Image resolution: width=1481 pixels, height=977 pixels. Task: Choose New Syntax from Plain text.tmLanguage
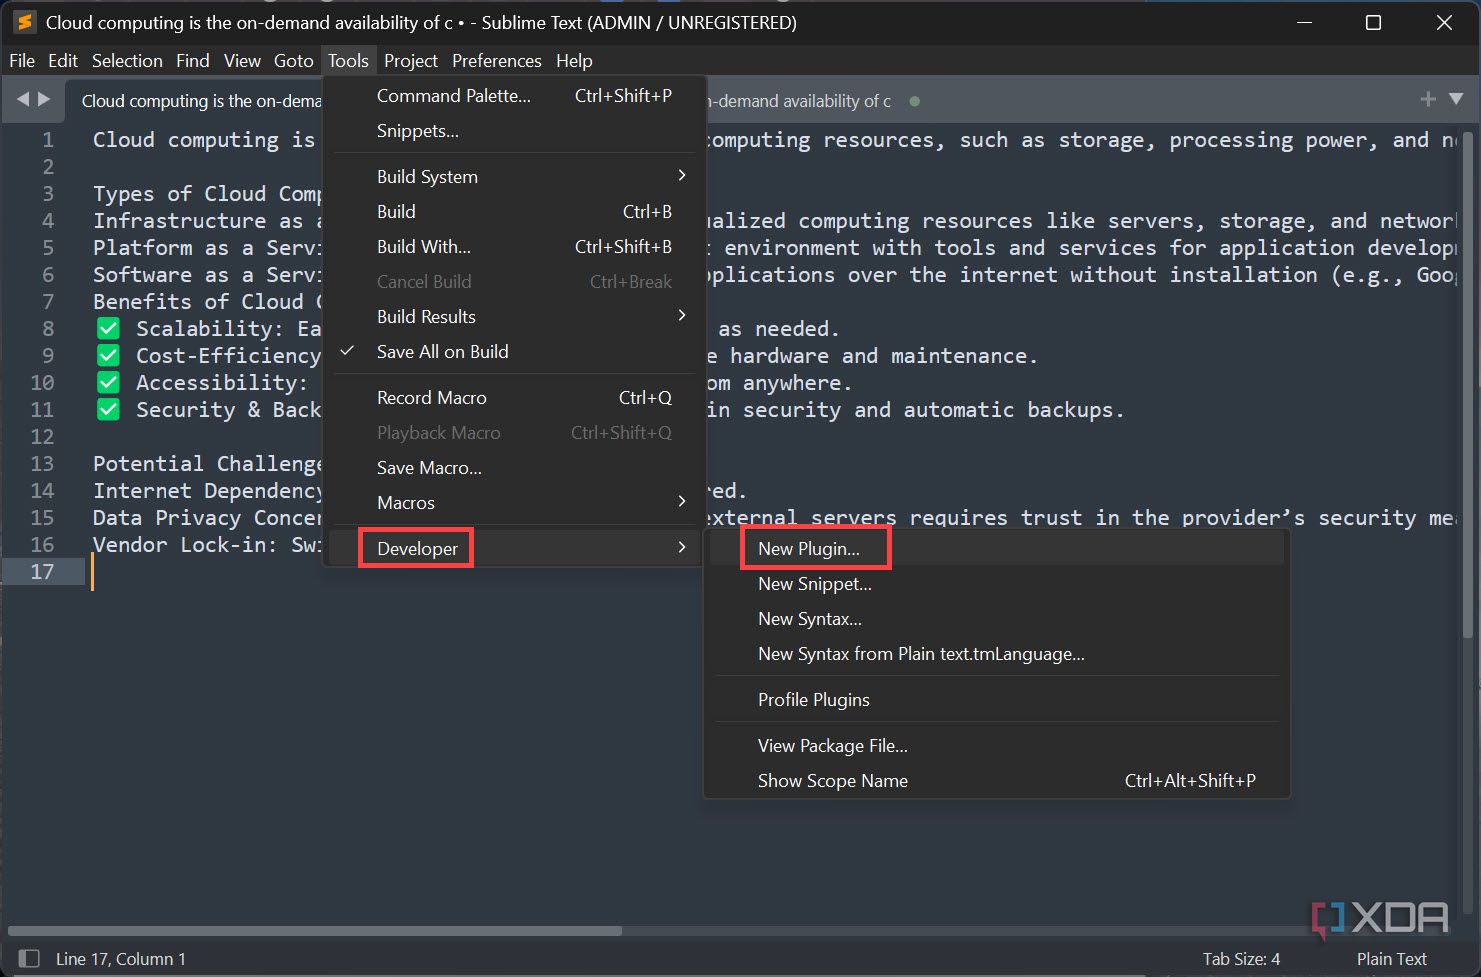(x=997, y=653)
